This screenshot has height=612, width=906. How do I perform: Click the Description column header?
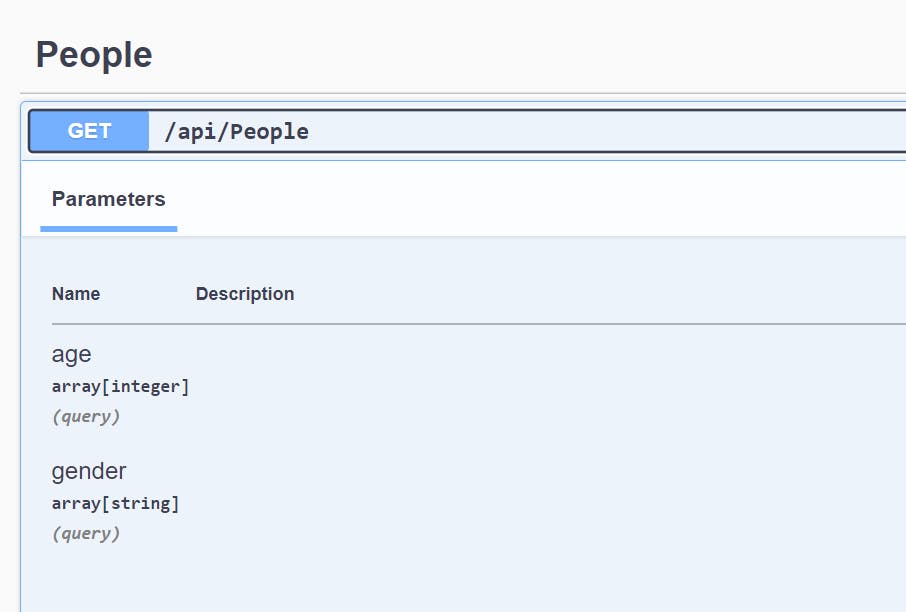pos(245,294)
